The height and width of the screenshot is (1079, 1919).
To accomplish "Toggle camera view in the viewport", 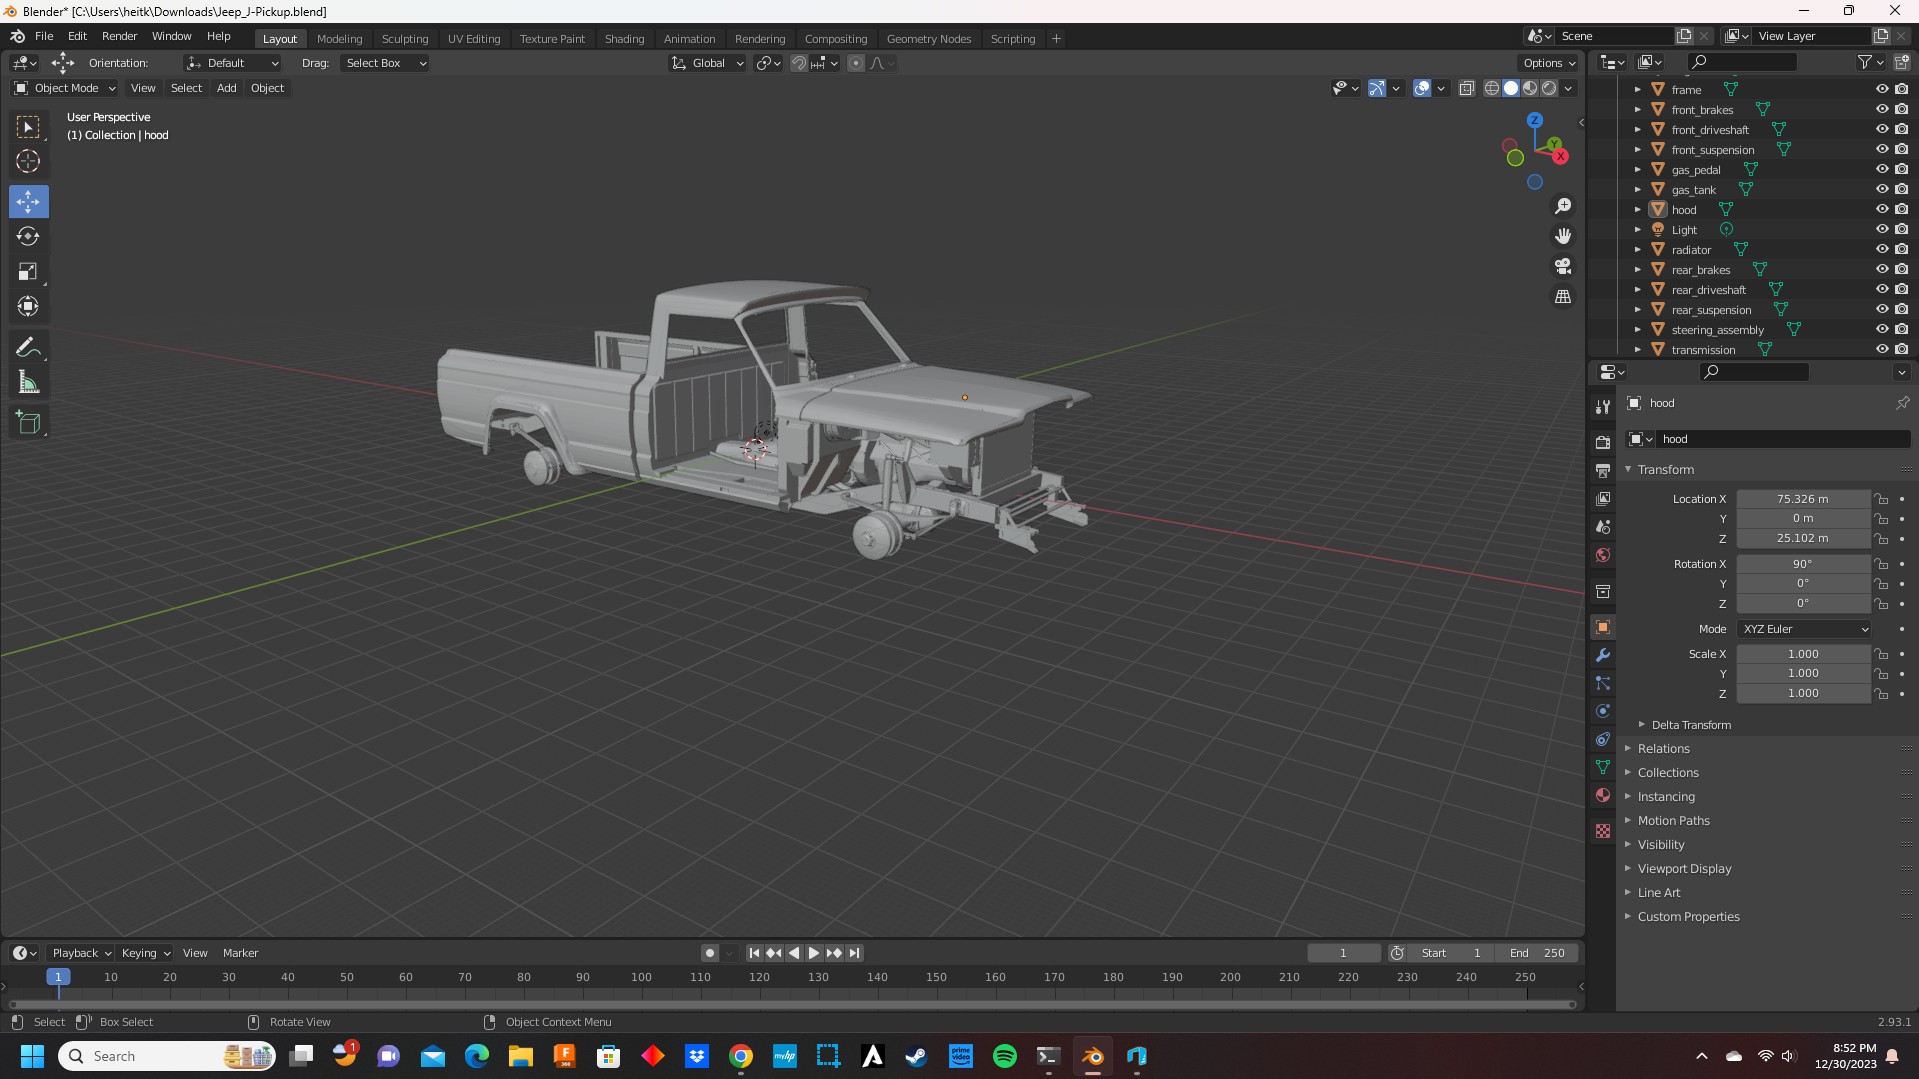I will coord(1563,267).
